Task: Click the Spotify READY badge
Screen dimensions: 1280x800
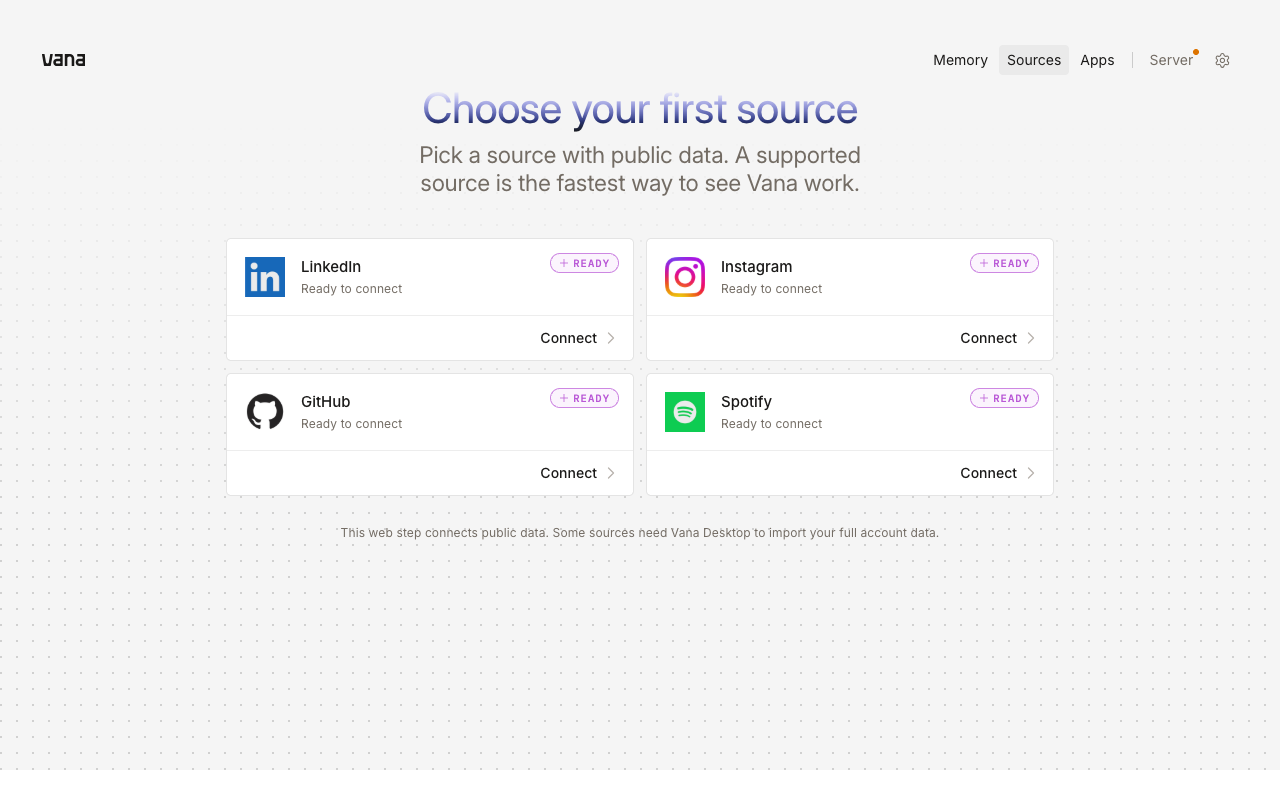Action: pos(1004,398)
